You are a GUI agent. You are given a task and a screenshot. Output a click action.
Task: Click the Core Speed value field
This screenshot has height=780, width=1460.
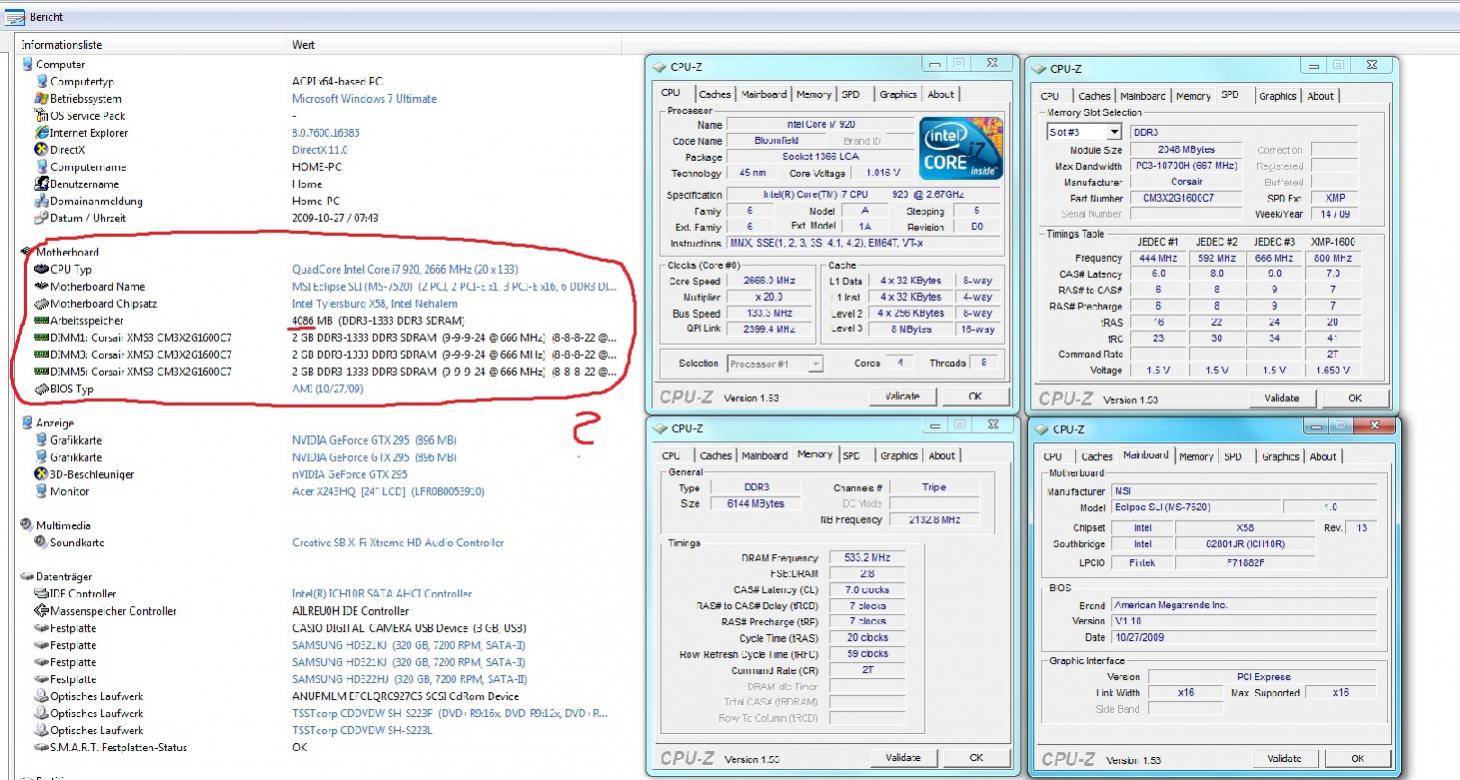point(771,281)
